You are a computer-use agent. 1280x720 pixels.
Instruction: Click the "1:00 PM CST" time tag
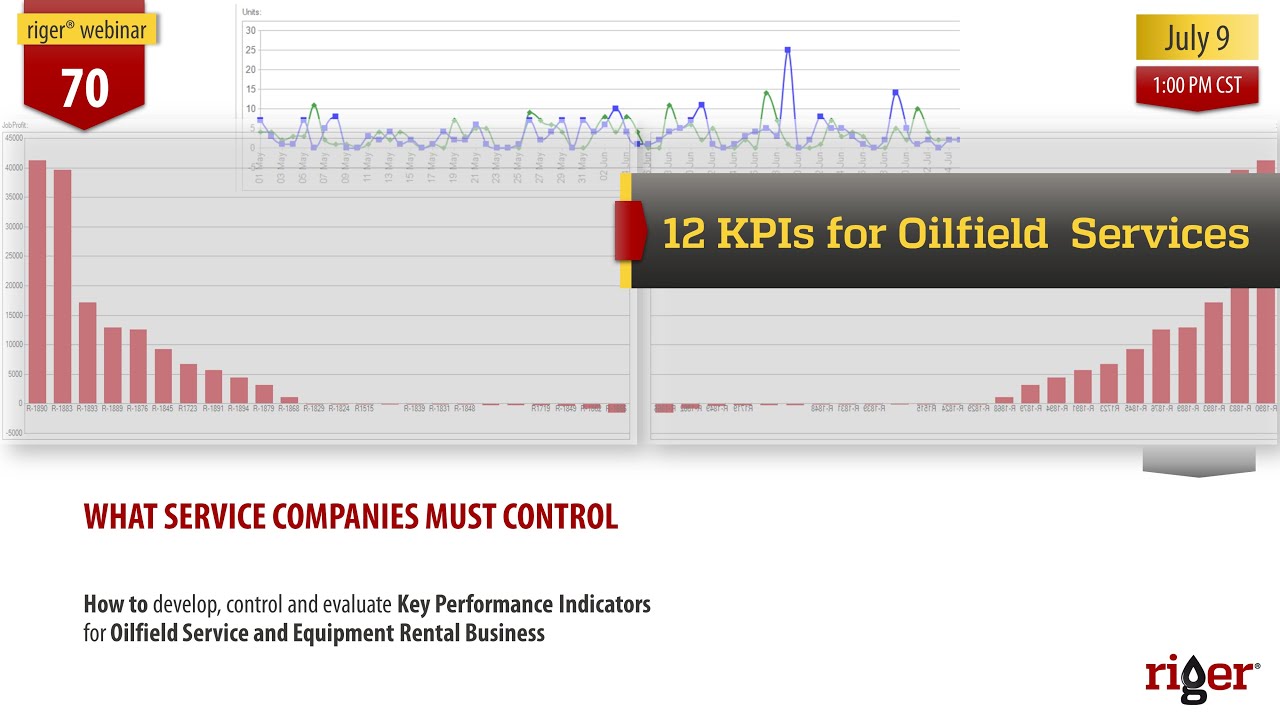click(1197, 85)
